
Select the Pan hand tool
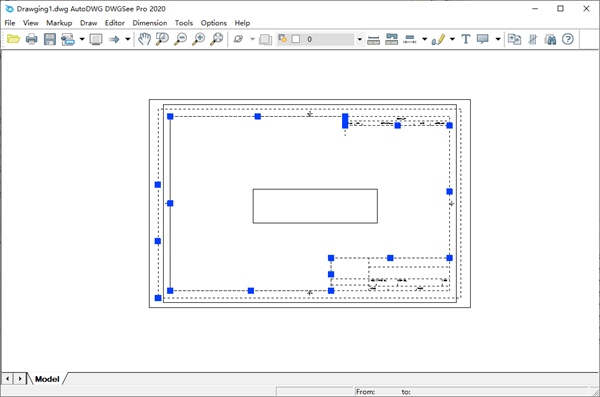(x=144, y=39)
